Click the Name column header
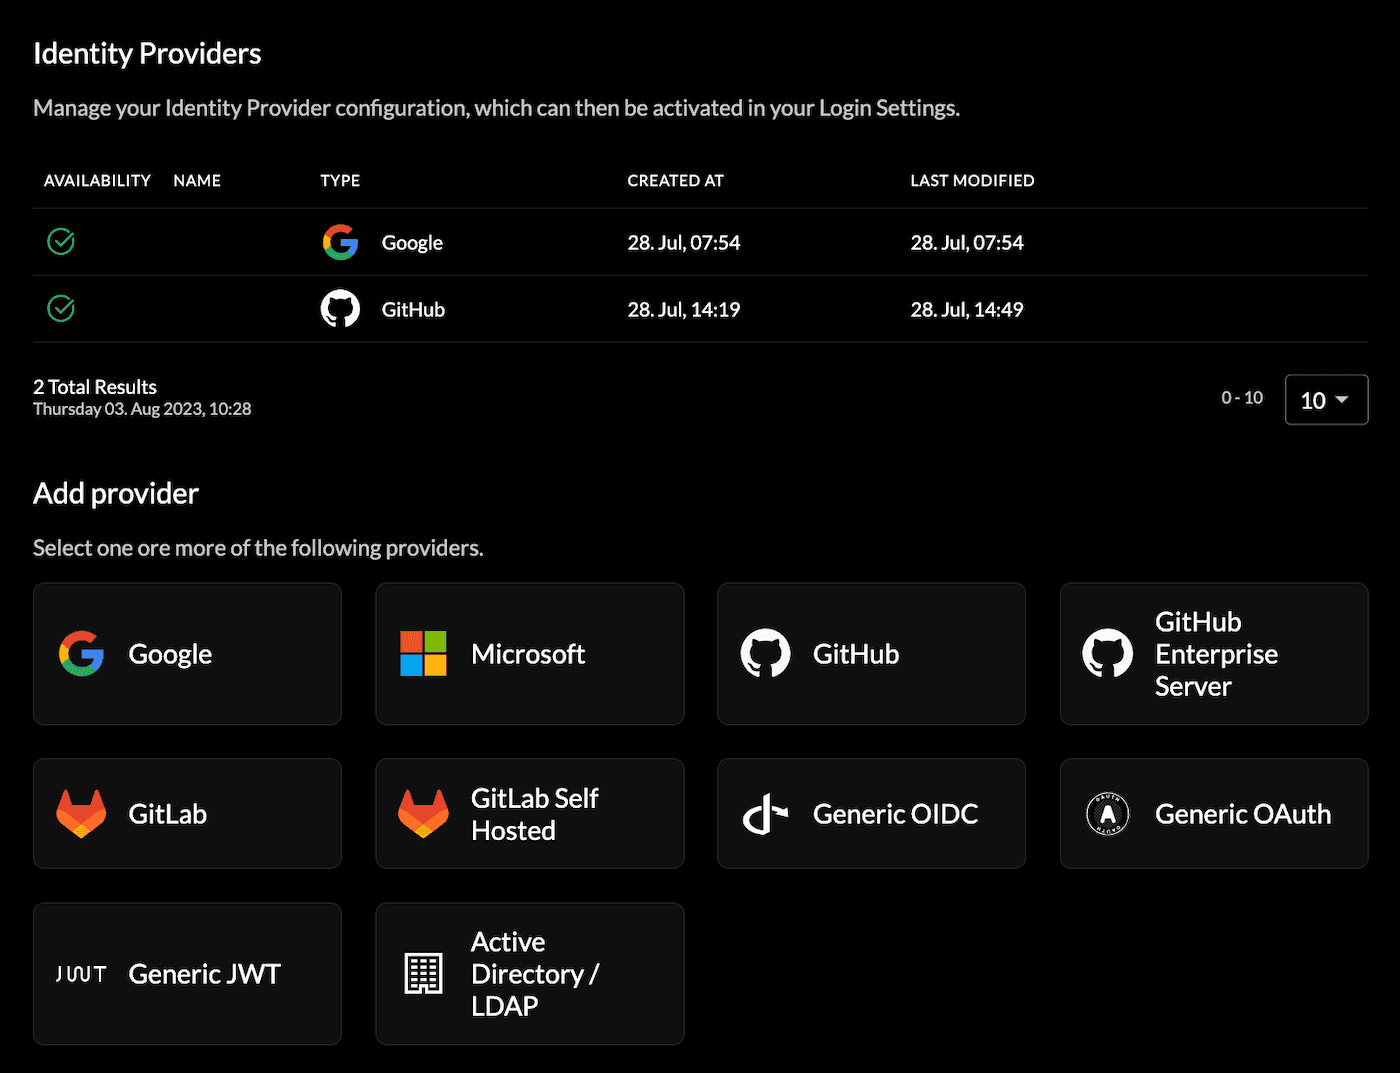This screenshot has width=1400, height=1073. [x=197, y=181]
